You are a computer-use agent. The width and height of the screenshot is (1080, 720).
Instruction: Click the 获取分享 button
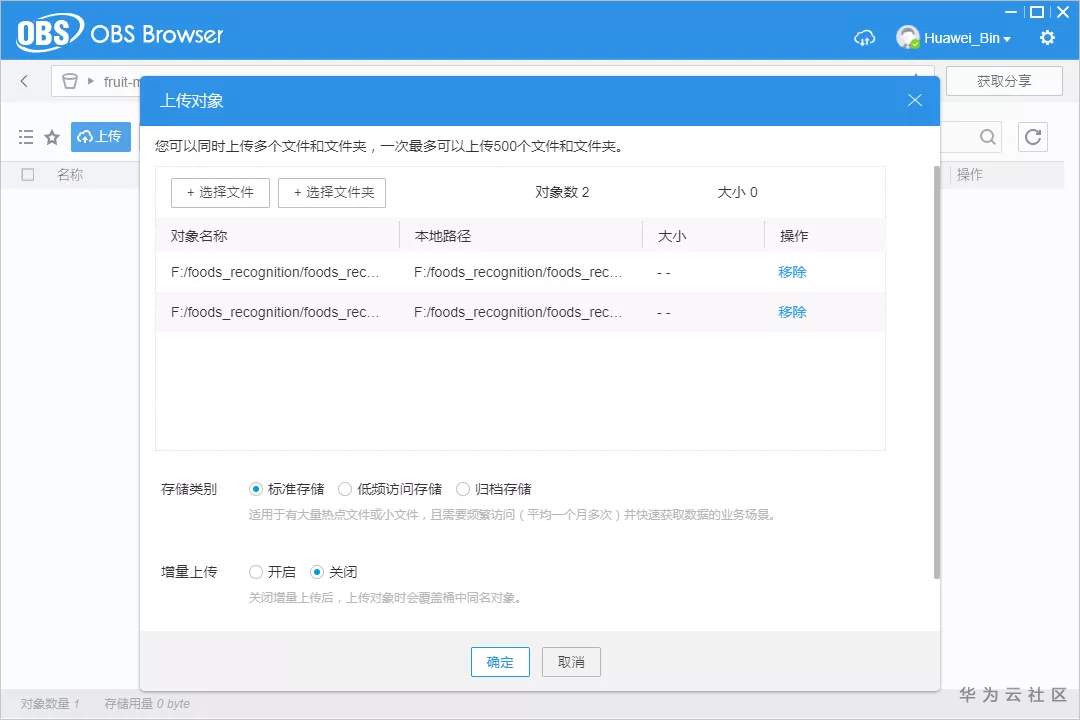1004,81
